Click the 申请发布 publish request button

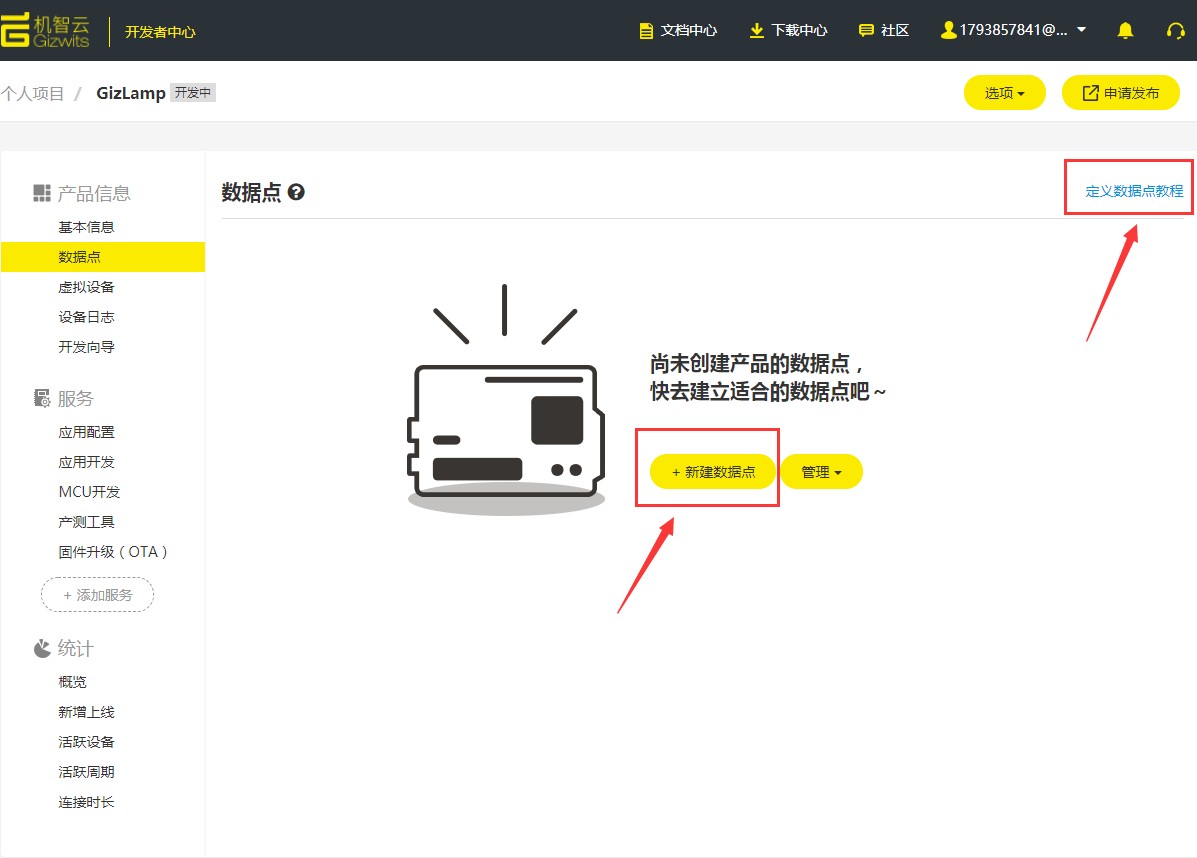[x=1120, y=93]
